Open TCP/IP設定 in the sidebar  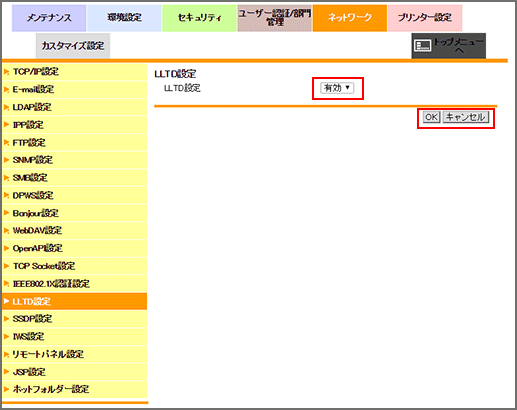[x=75, y=72]
